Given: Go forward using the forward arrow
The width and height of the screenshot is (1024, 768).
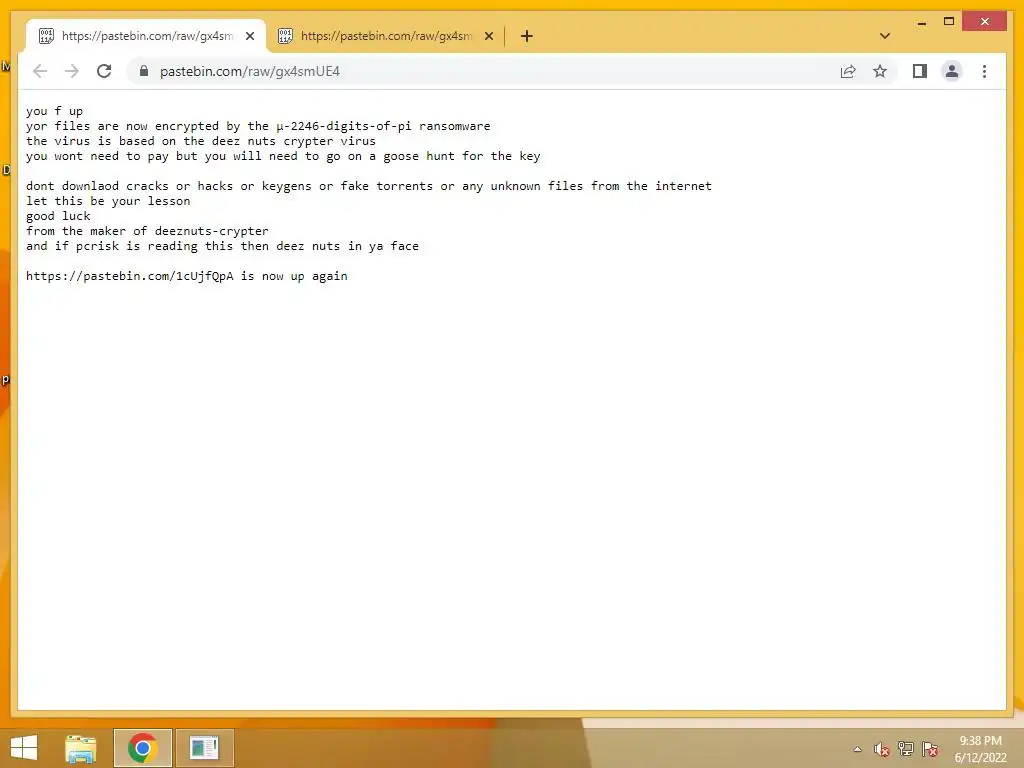Looking at the screenshot, I should pyautogui.click(x=72, y=71).
